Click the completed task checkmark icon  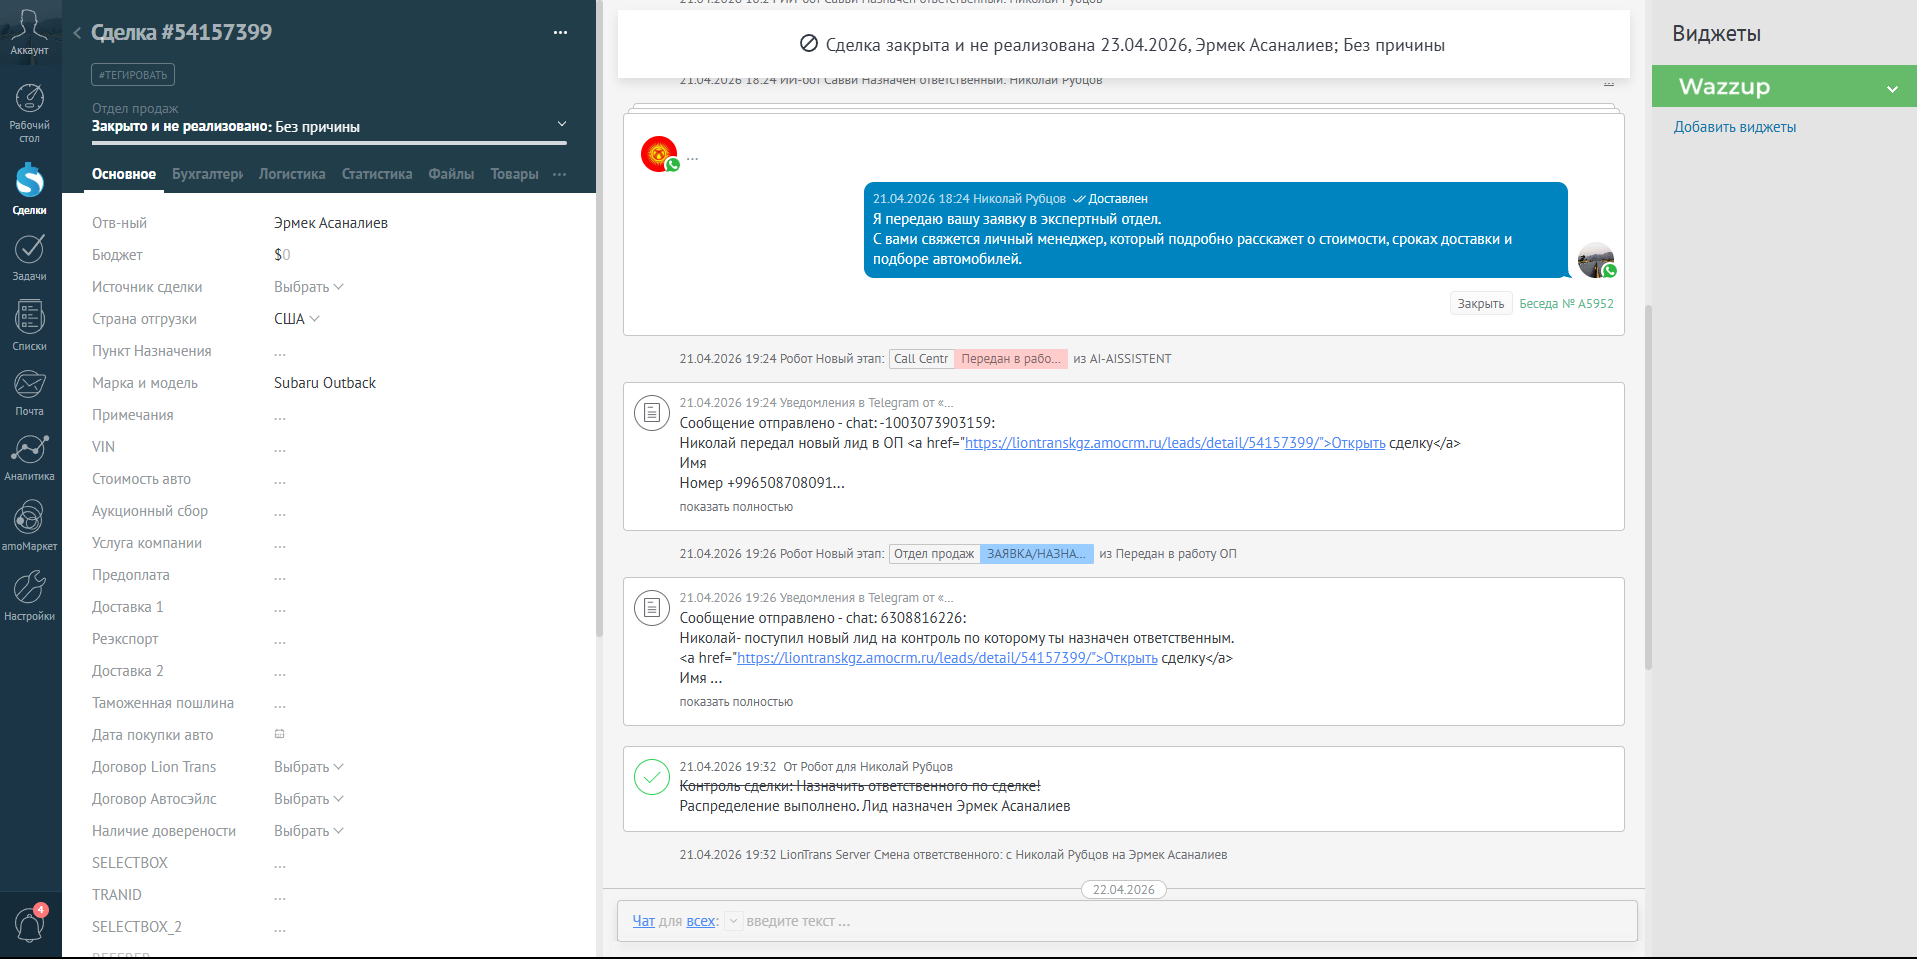[652, 776]
